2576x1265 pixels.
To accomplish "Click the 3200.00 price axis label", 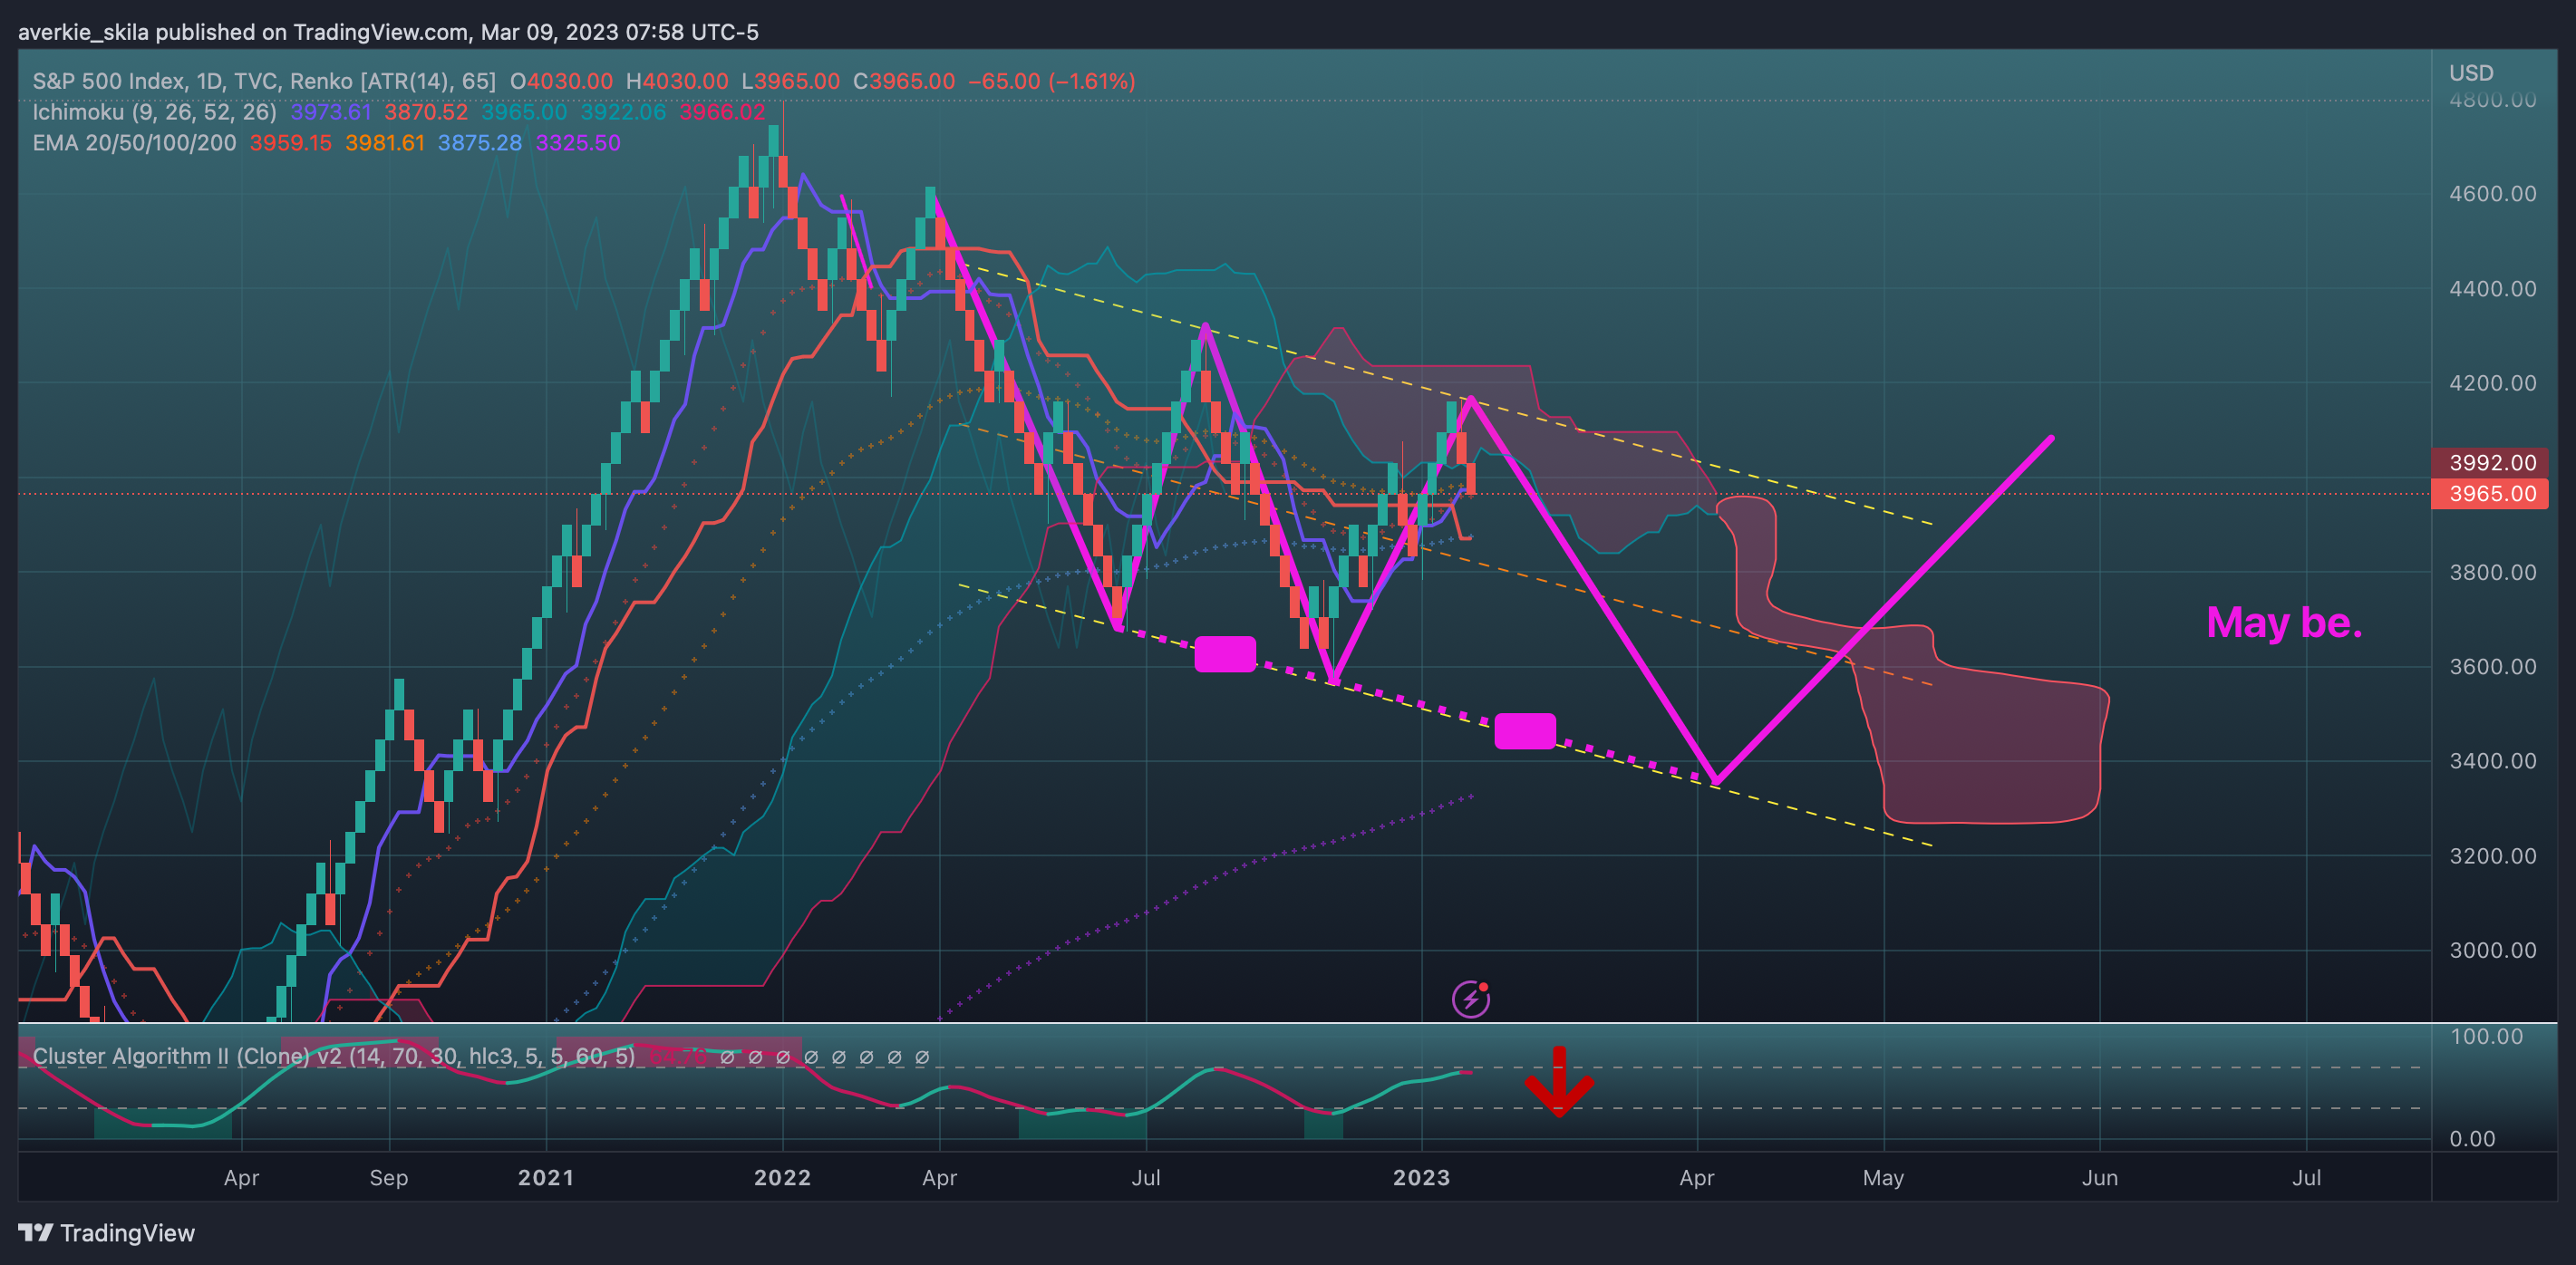I will 2492,856.
